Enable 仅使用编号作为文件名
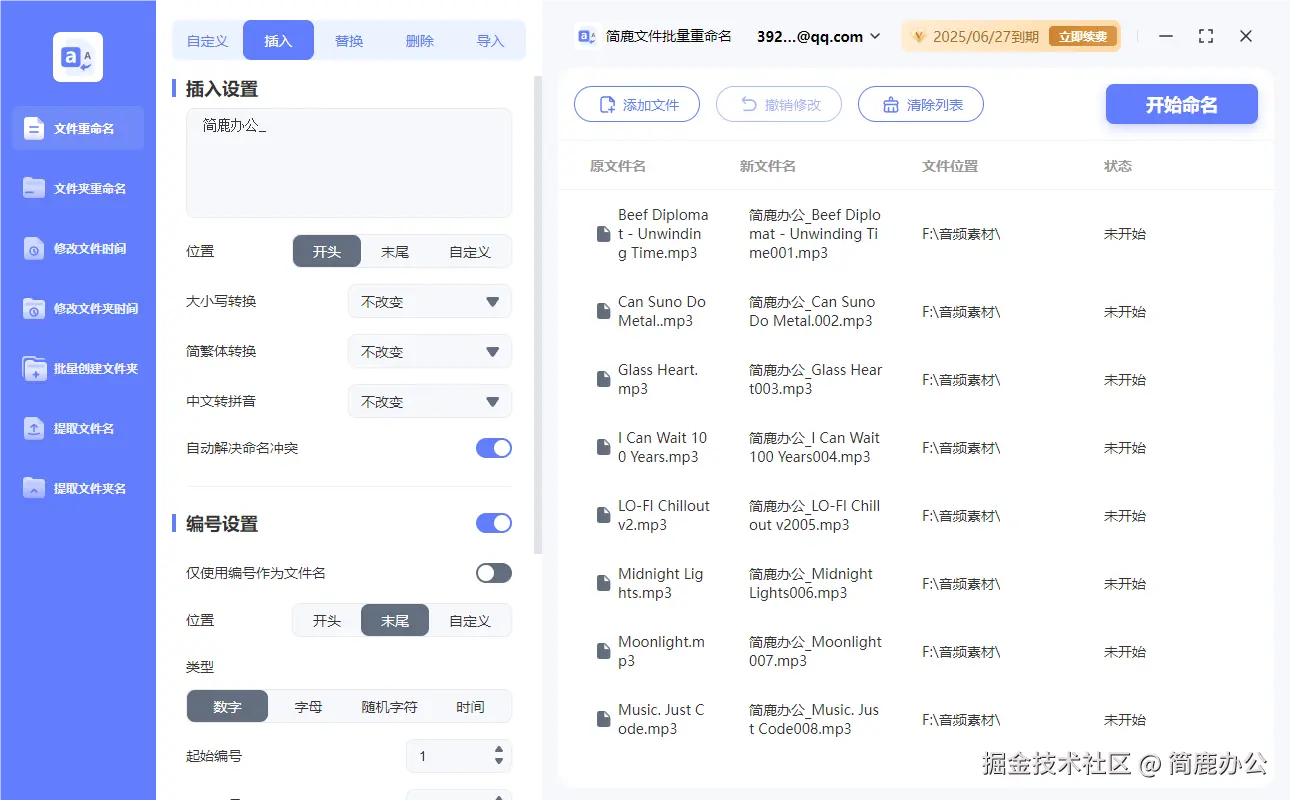 coord(493,572)
